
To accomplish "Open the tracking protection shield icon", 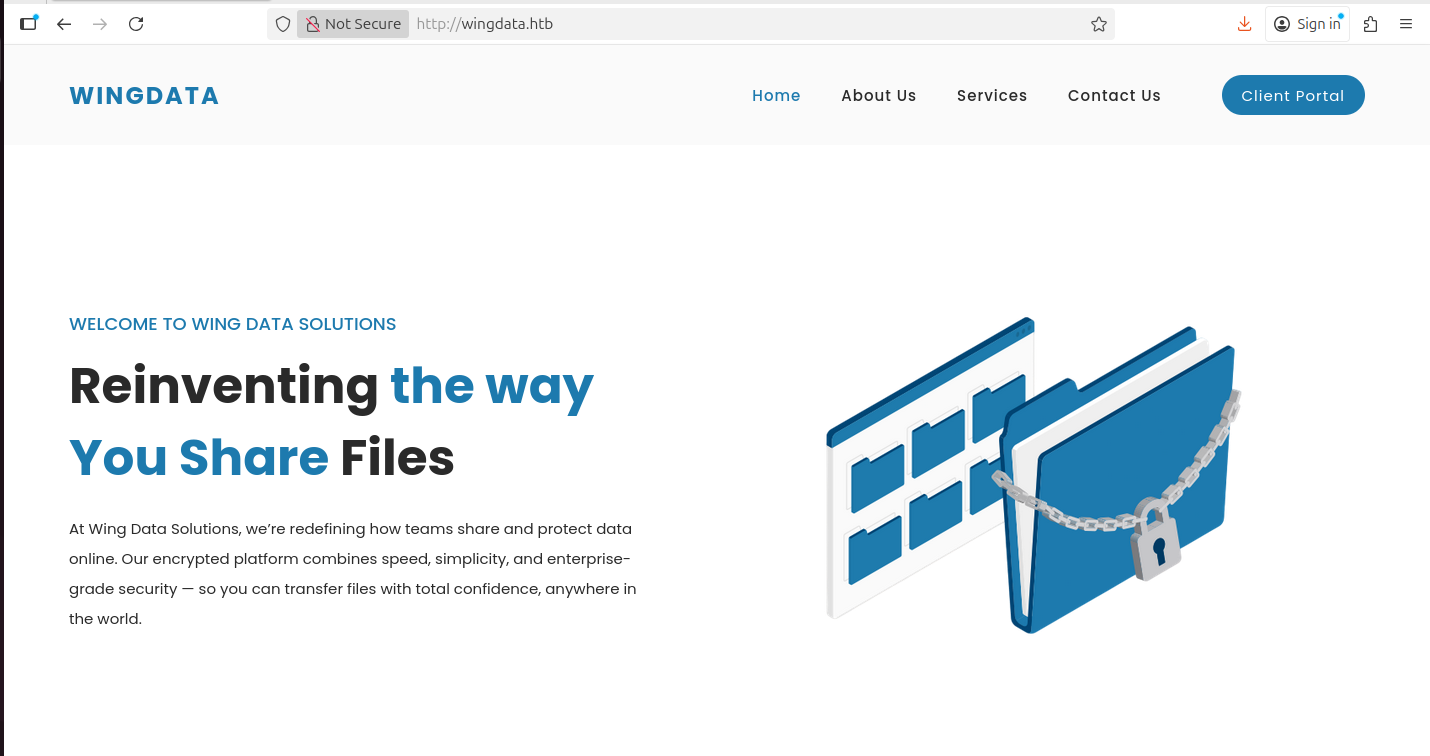I will [x=283, y=24].
